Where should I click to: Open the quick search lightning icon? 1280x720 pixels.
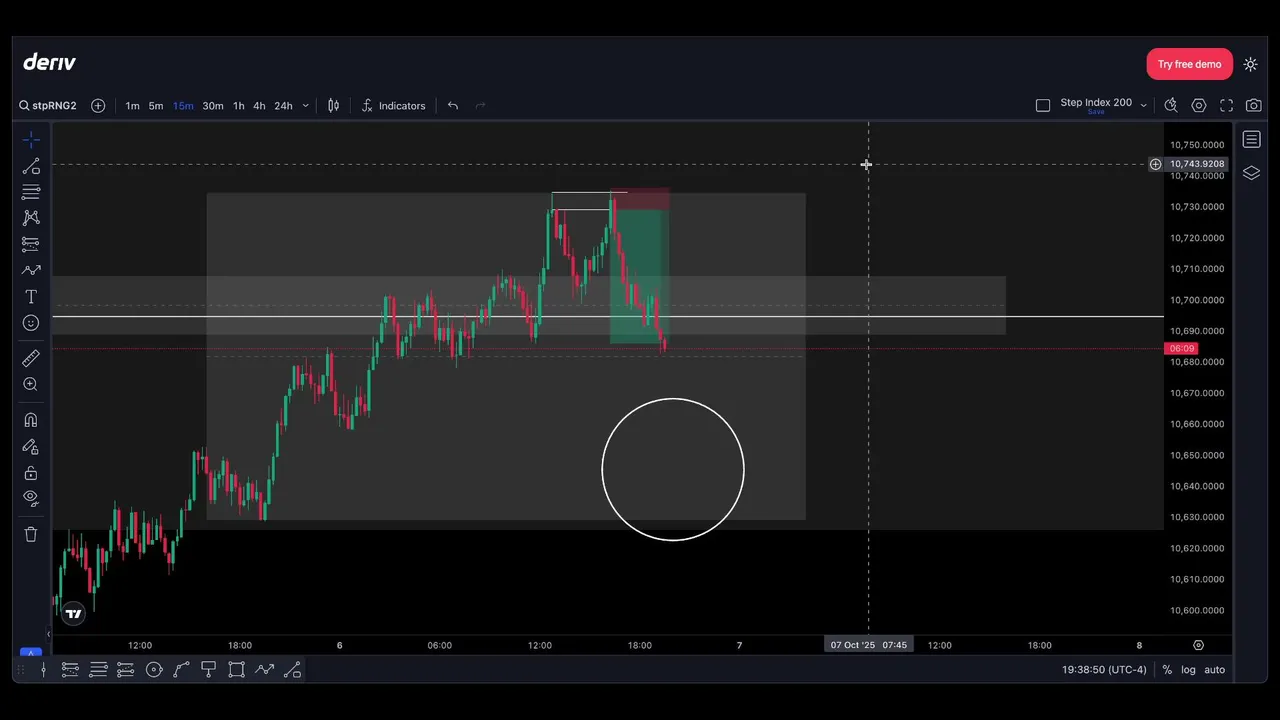(x=1171, y=105)
